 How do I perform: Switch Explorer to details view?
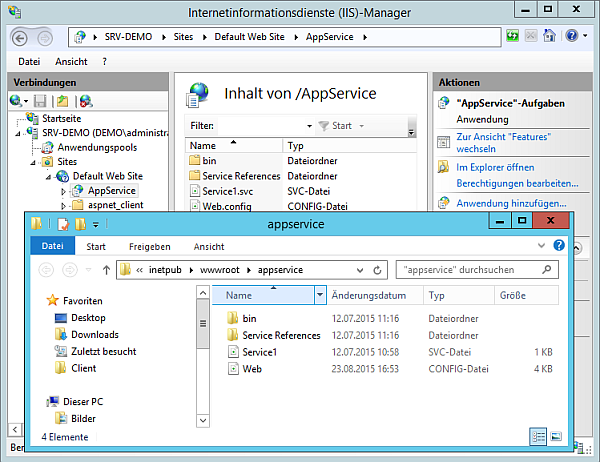(x=538, y=436)
